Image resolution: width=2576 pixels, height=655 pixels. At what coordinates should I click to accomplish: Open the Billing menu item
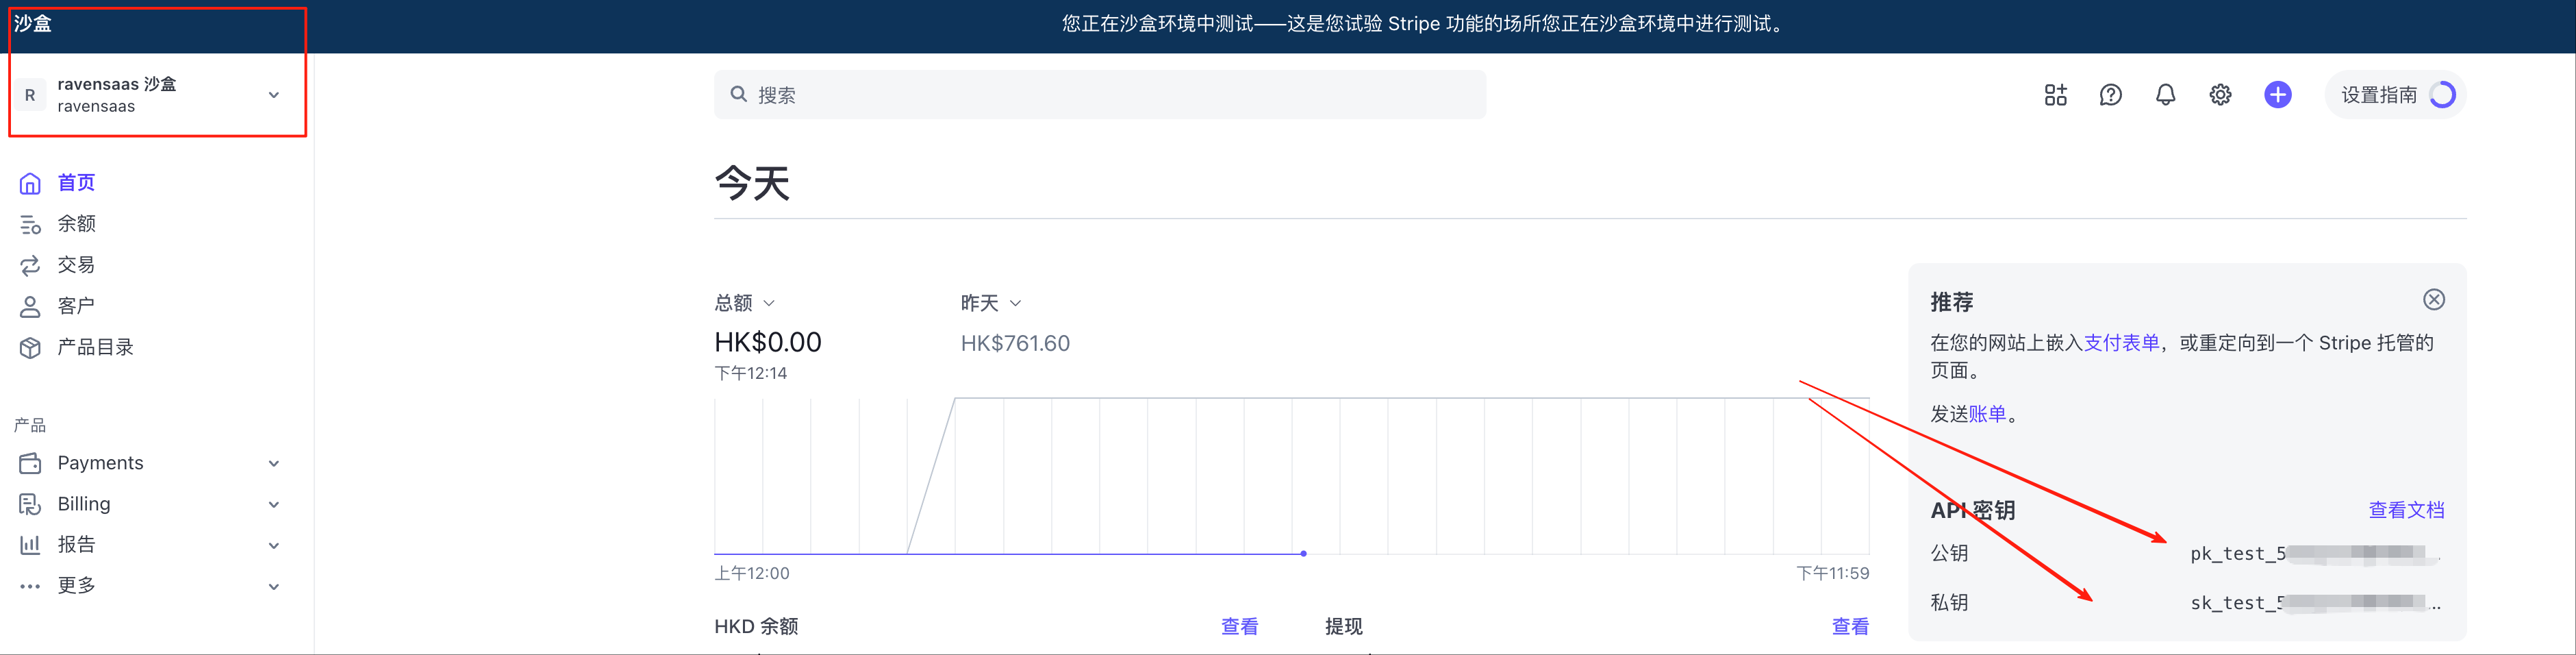point(84,504)
